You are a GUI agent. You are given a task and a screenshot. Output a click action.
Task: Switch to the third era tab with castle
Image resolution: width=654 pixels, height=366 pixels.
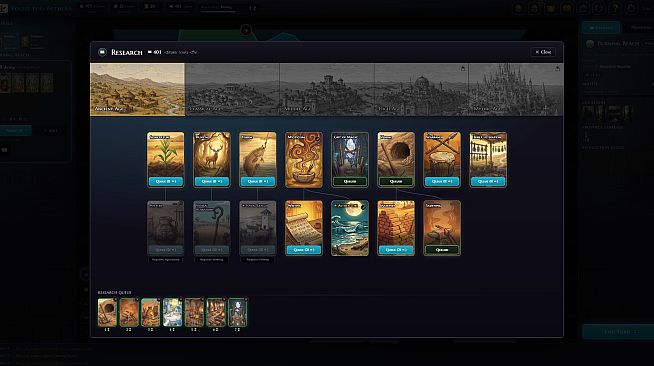pos(327,90)
